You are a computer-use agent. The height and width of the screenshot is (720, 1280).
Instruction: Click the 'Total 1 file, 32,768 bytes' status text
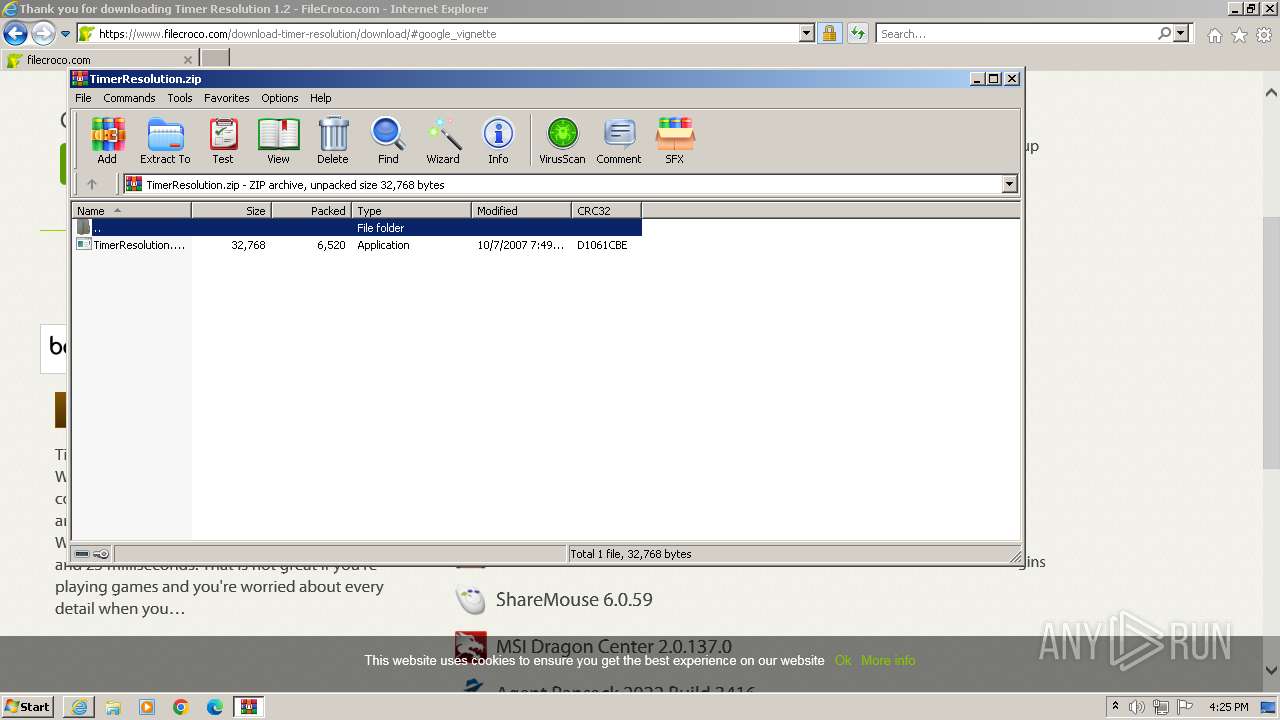click(630, 554)
